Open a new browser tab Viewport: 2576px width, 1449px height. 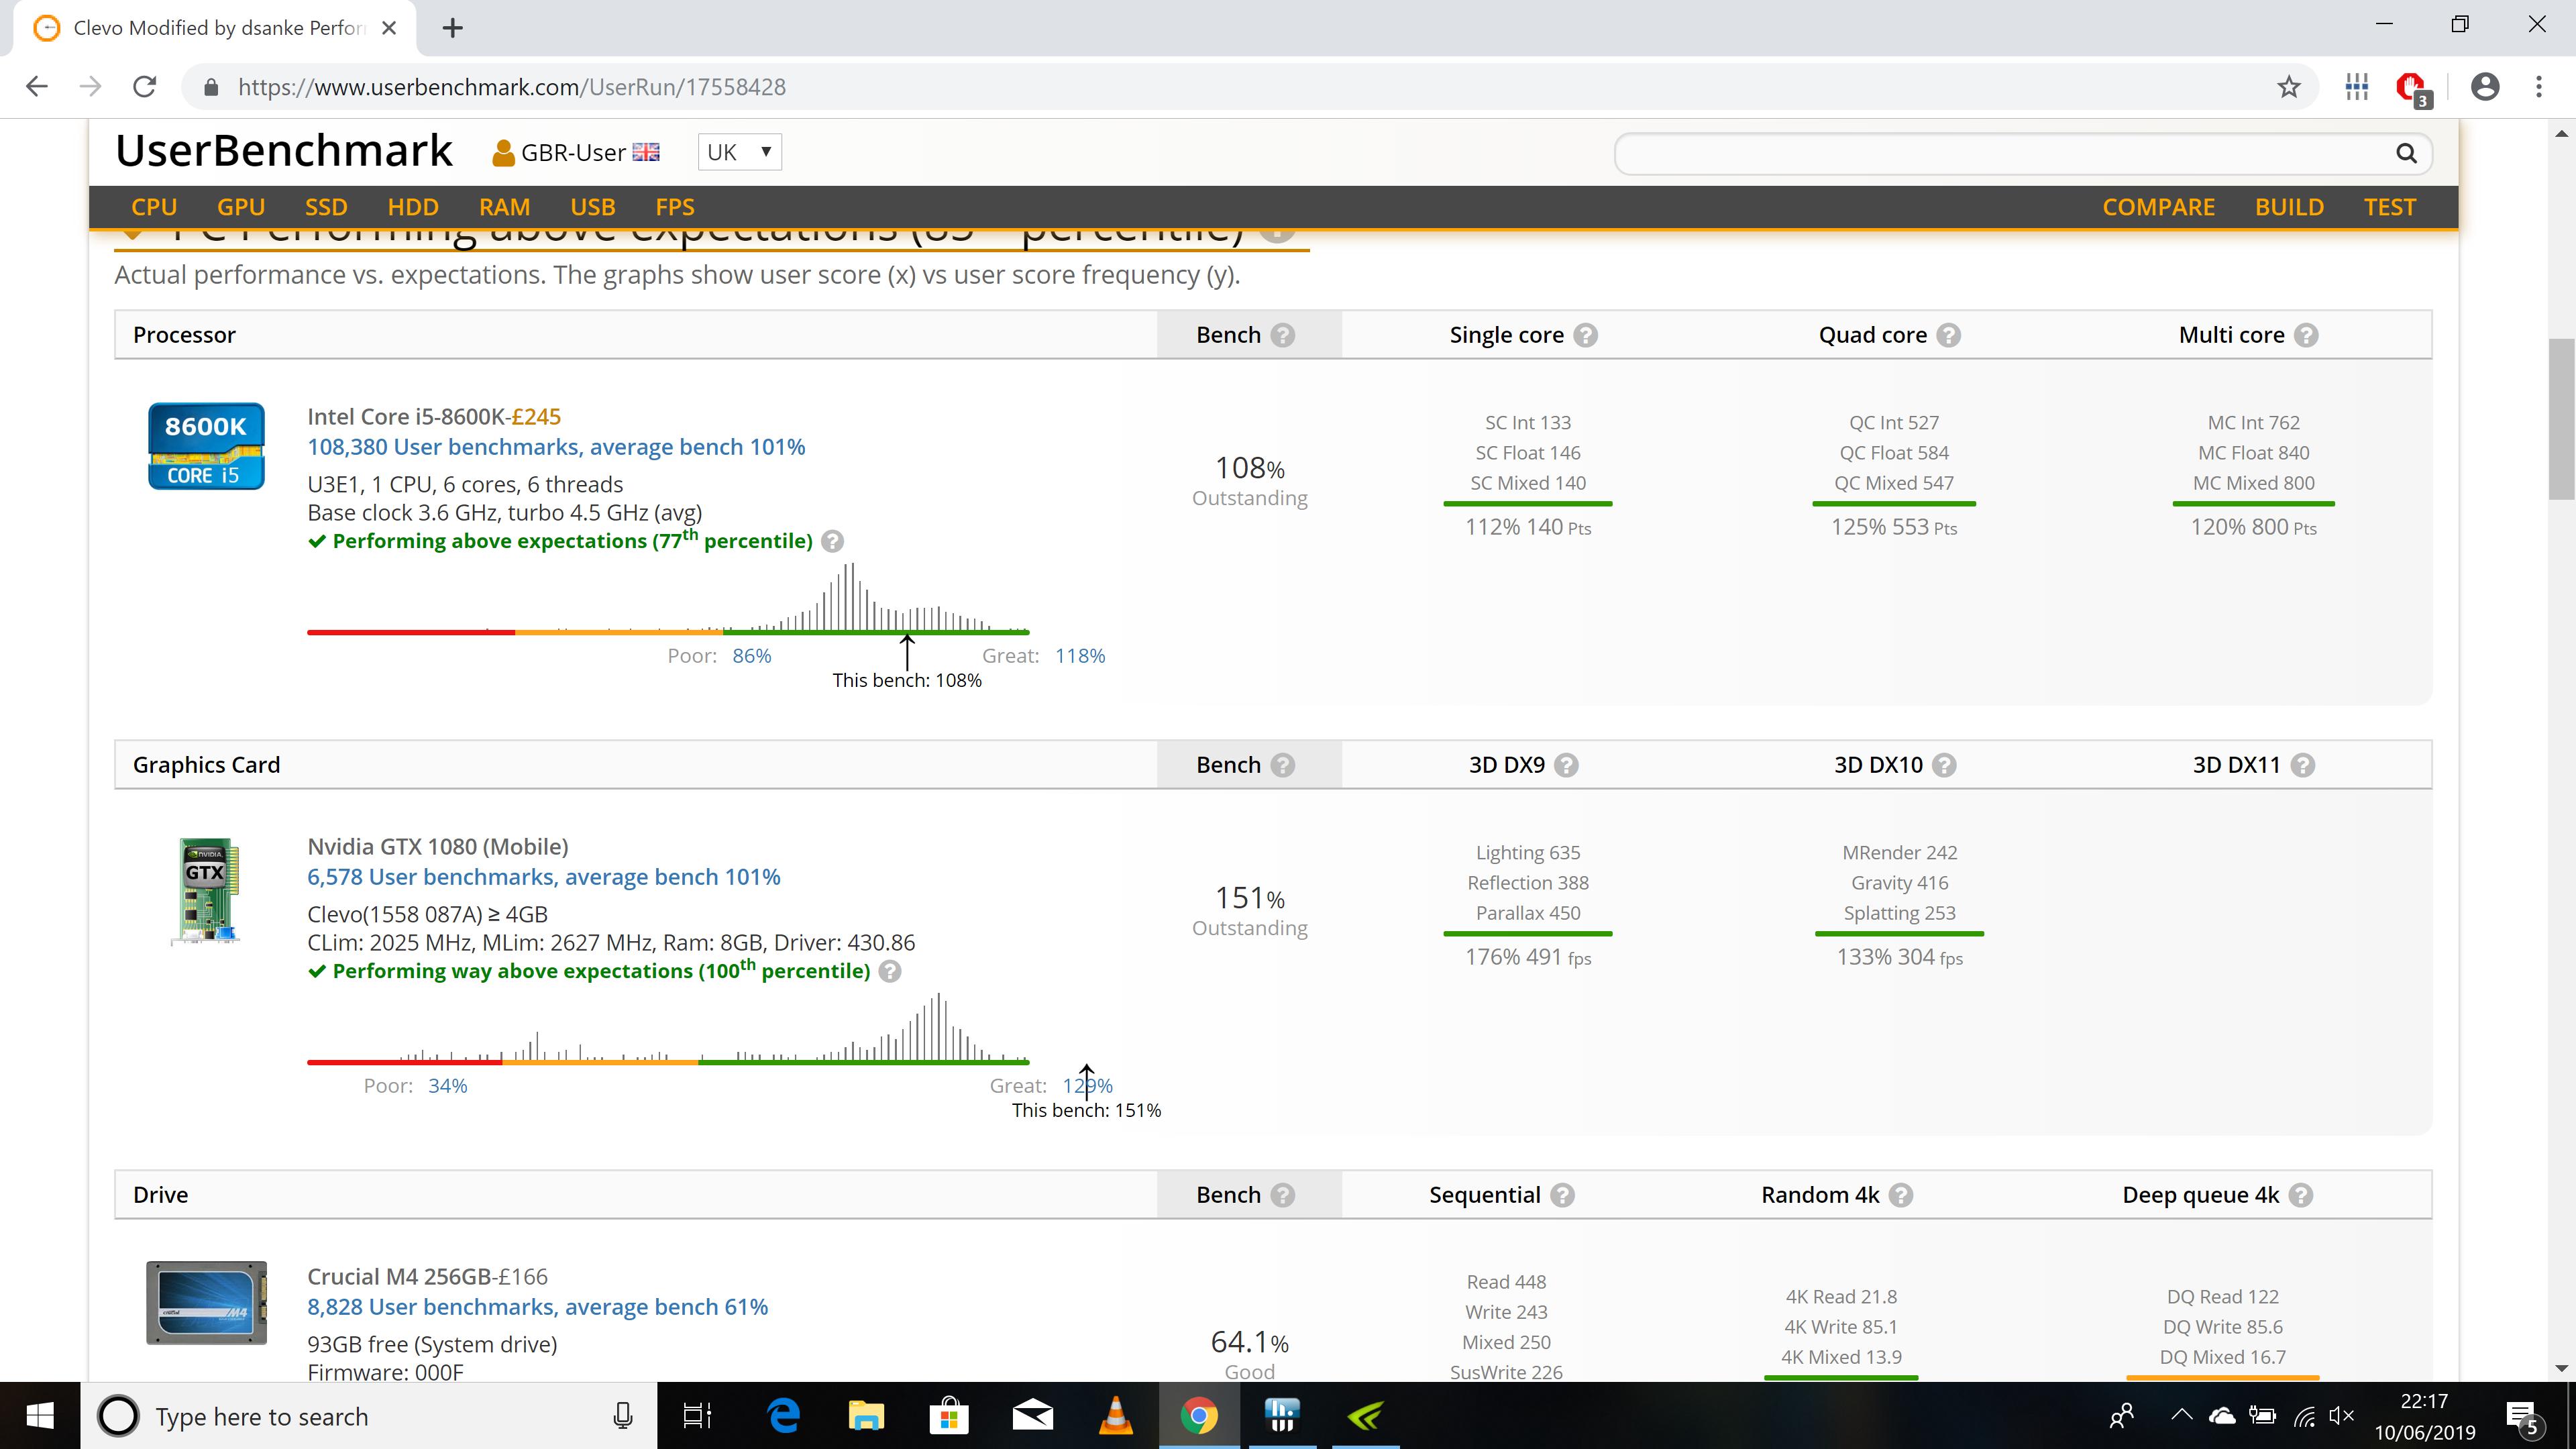pos(452,28)
